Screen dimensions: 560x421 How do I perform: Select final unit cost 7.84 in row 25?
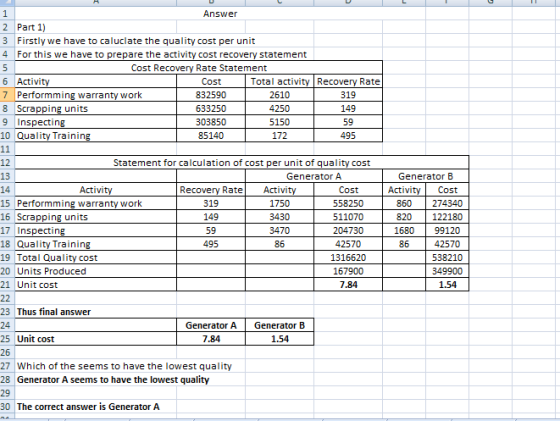(x=211, y=339)
